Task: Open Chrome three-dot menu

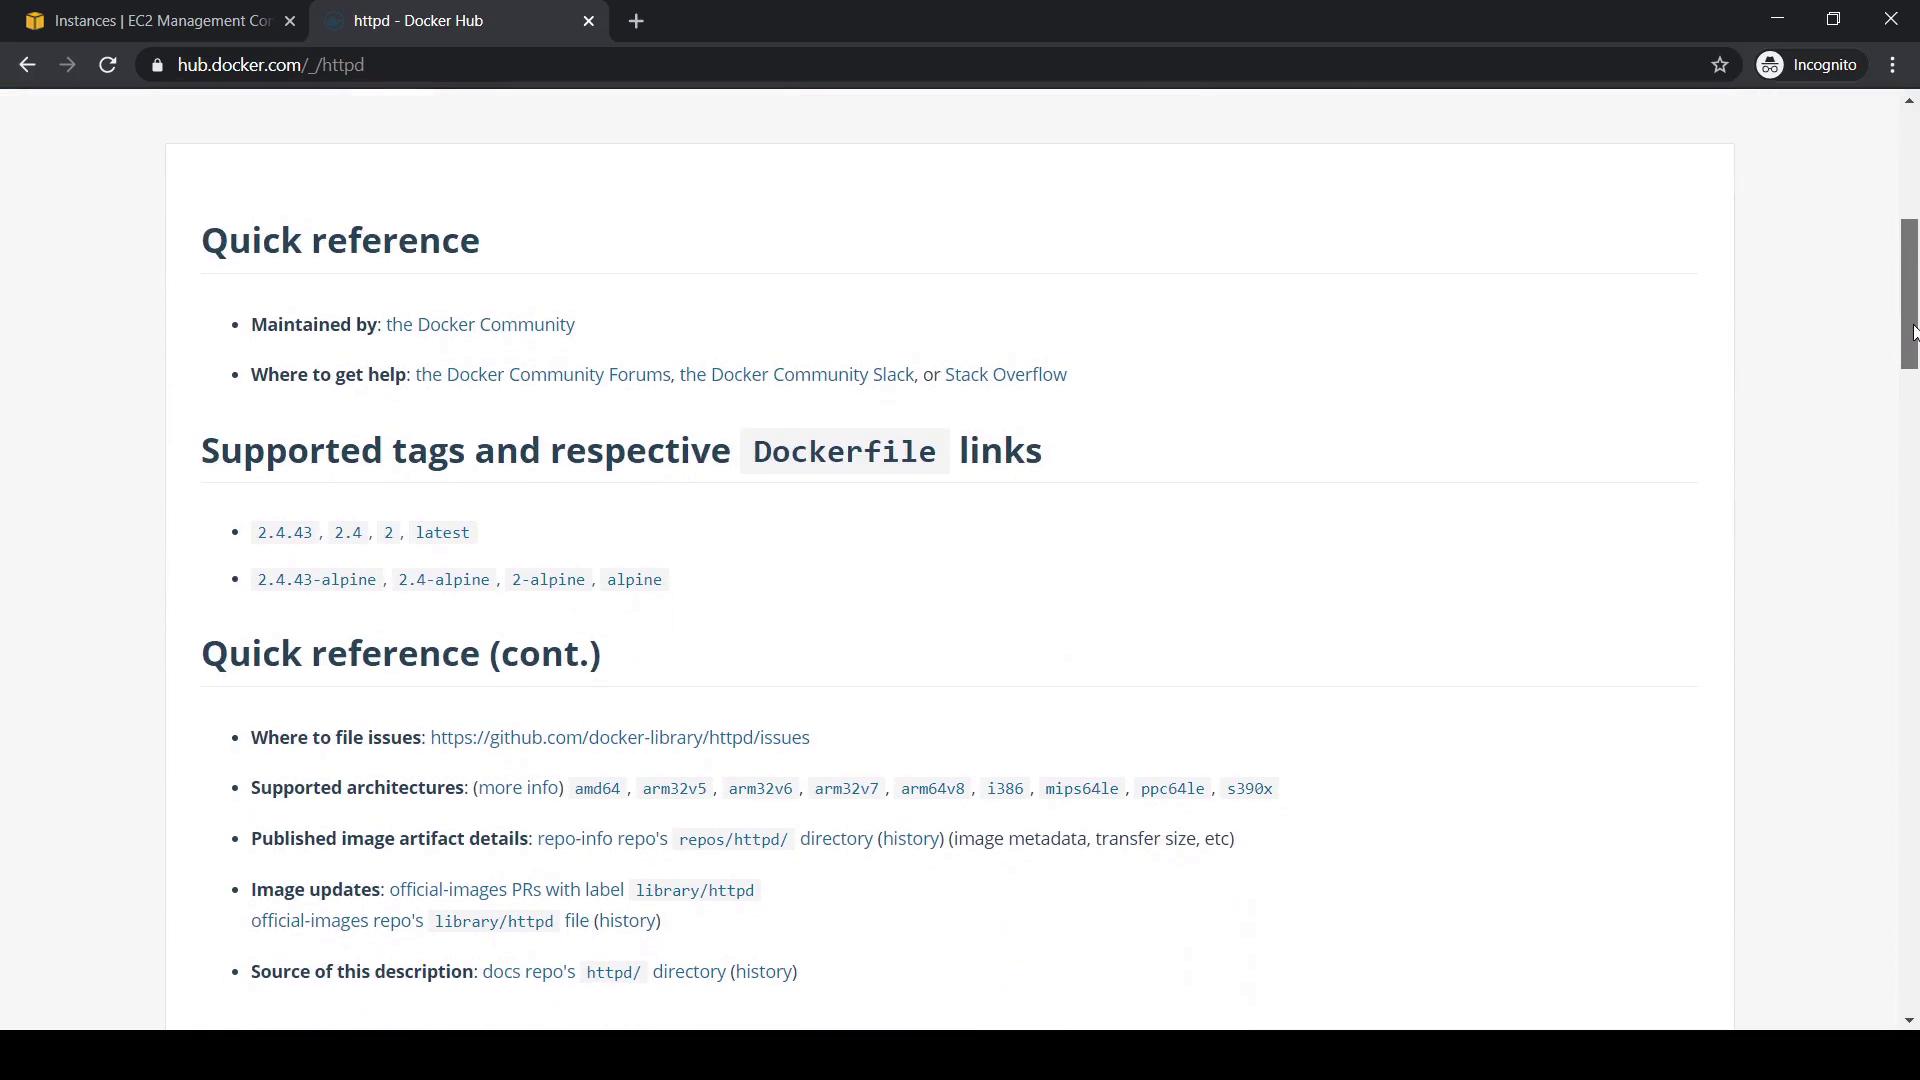Action: point(1893,65)
